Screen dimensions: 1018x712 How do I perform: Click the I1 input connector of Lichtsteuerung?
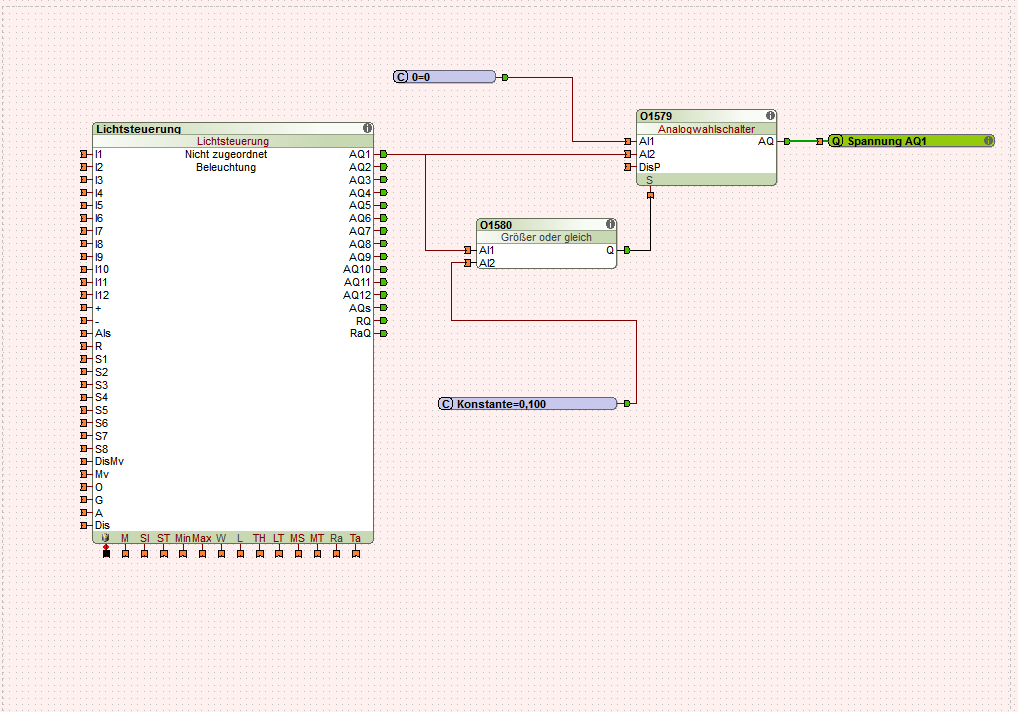[x=84, y=154]
